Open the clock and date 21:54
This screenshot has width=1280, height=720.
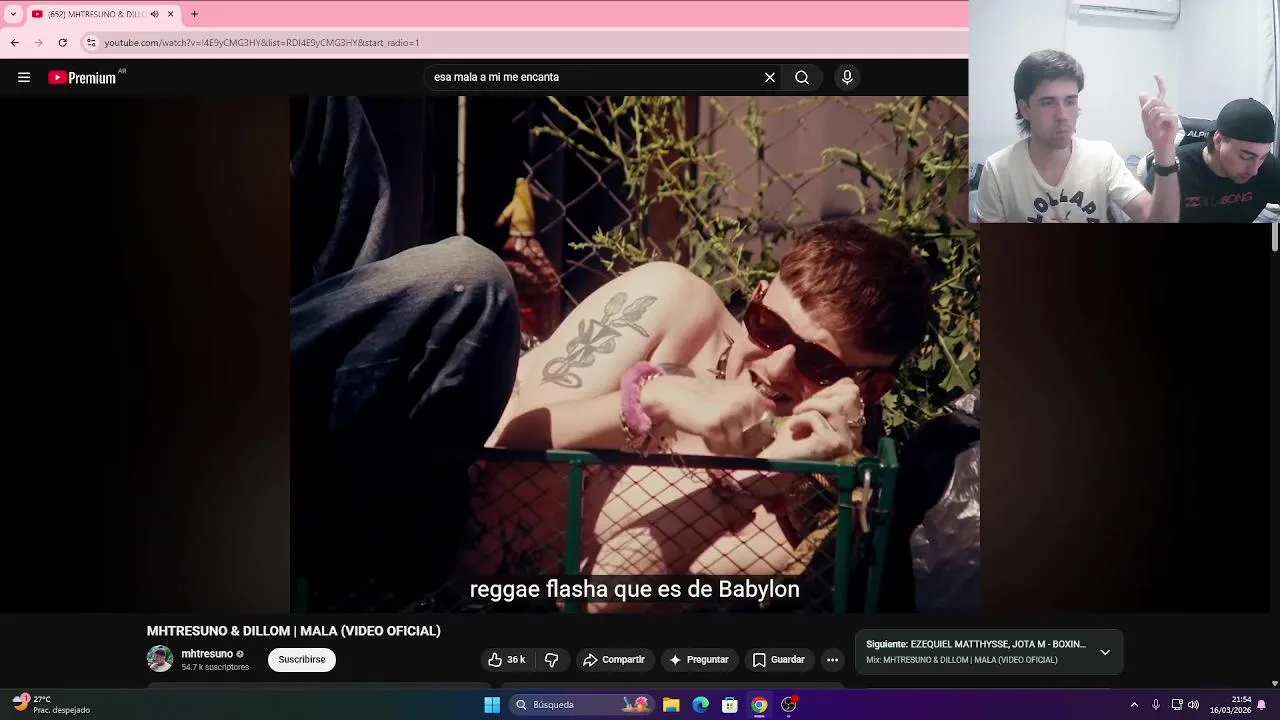click(x=1230, y=705)
